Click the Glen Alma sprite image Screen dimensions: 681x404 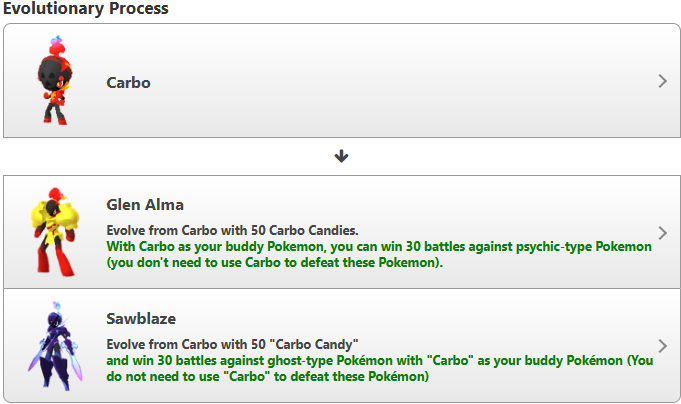click(x=55, y=232)
